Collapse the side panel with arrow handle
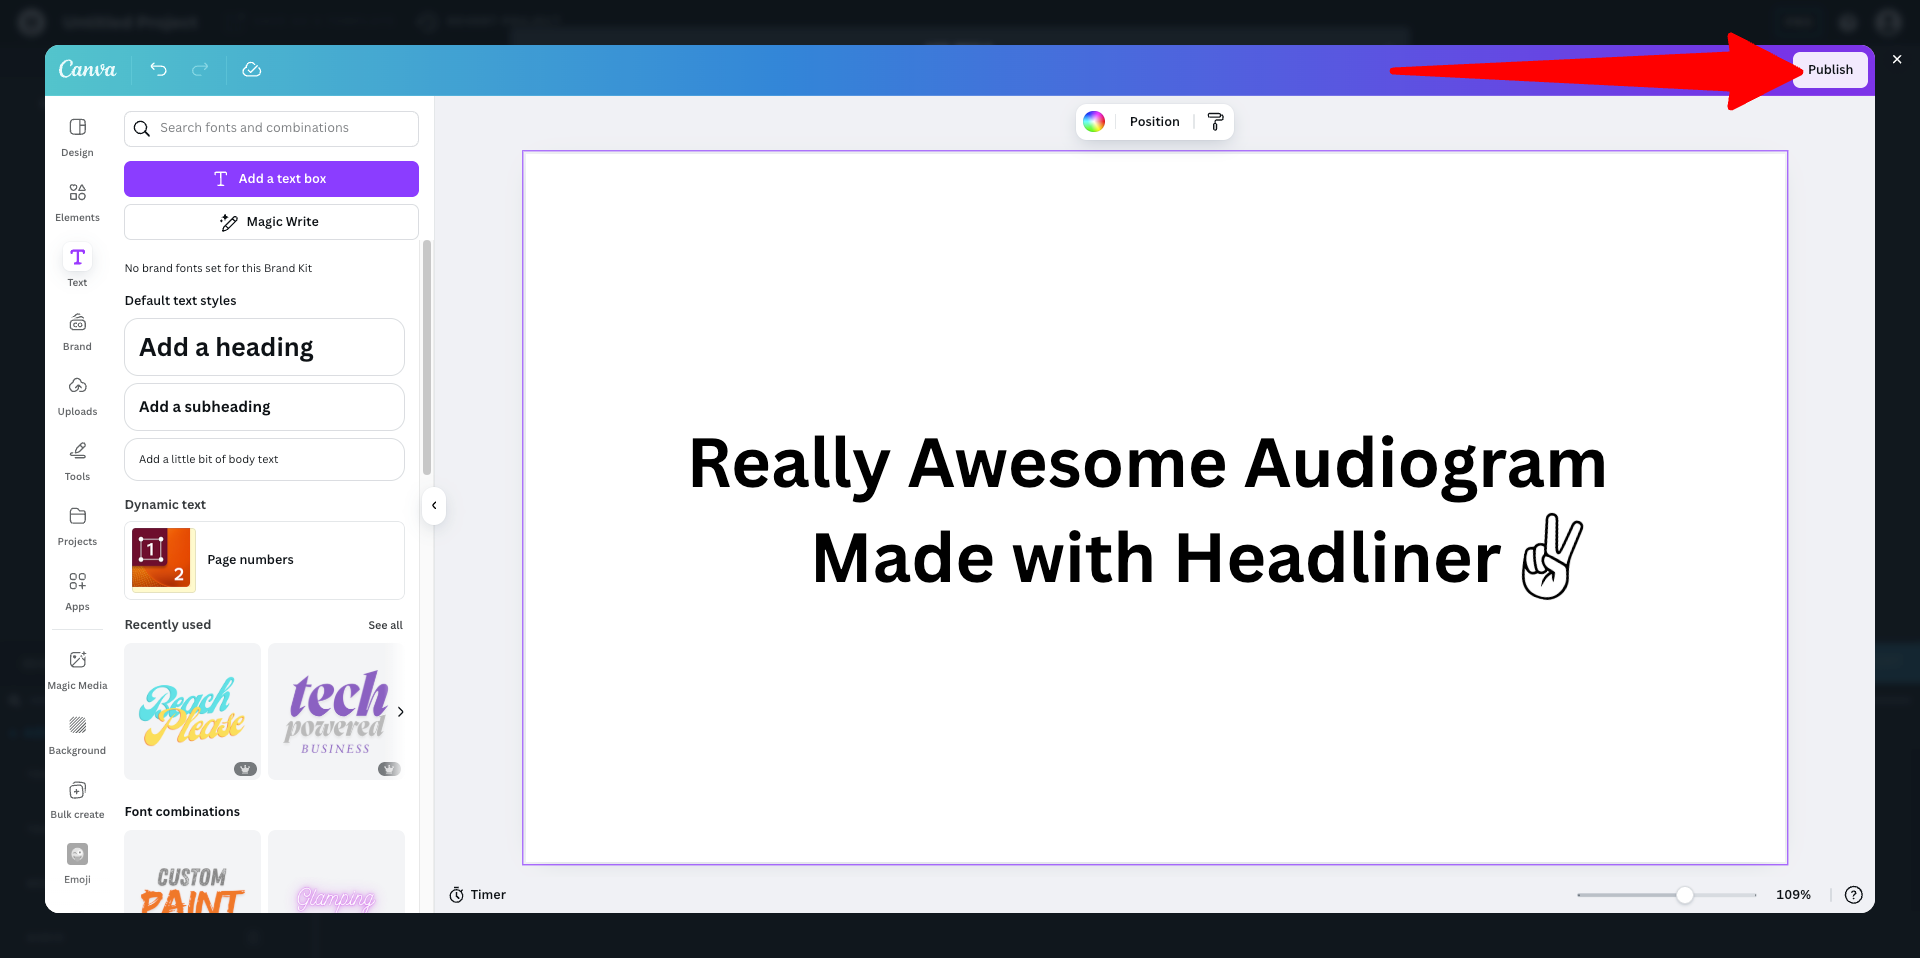Image resolution: width=1920 pixels, height=958 pixels. 434,506
